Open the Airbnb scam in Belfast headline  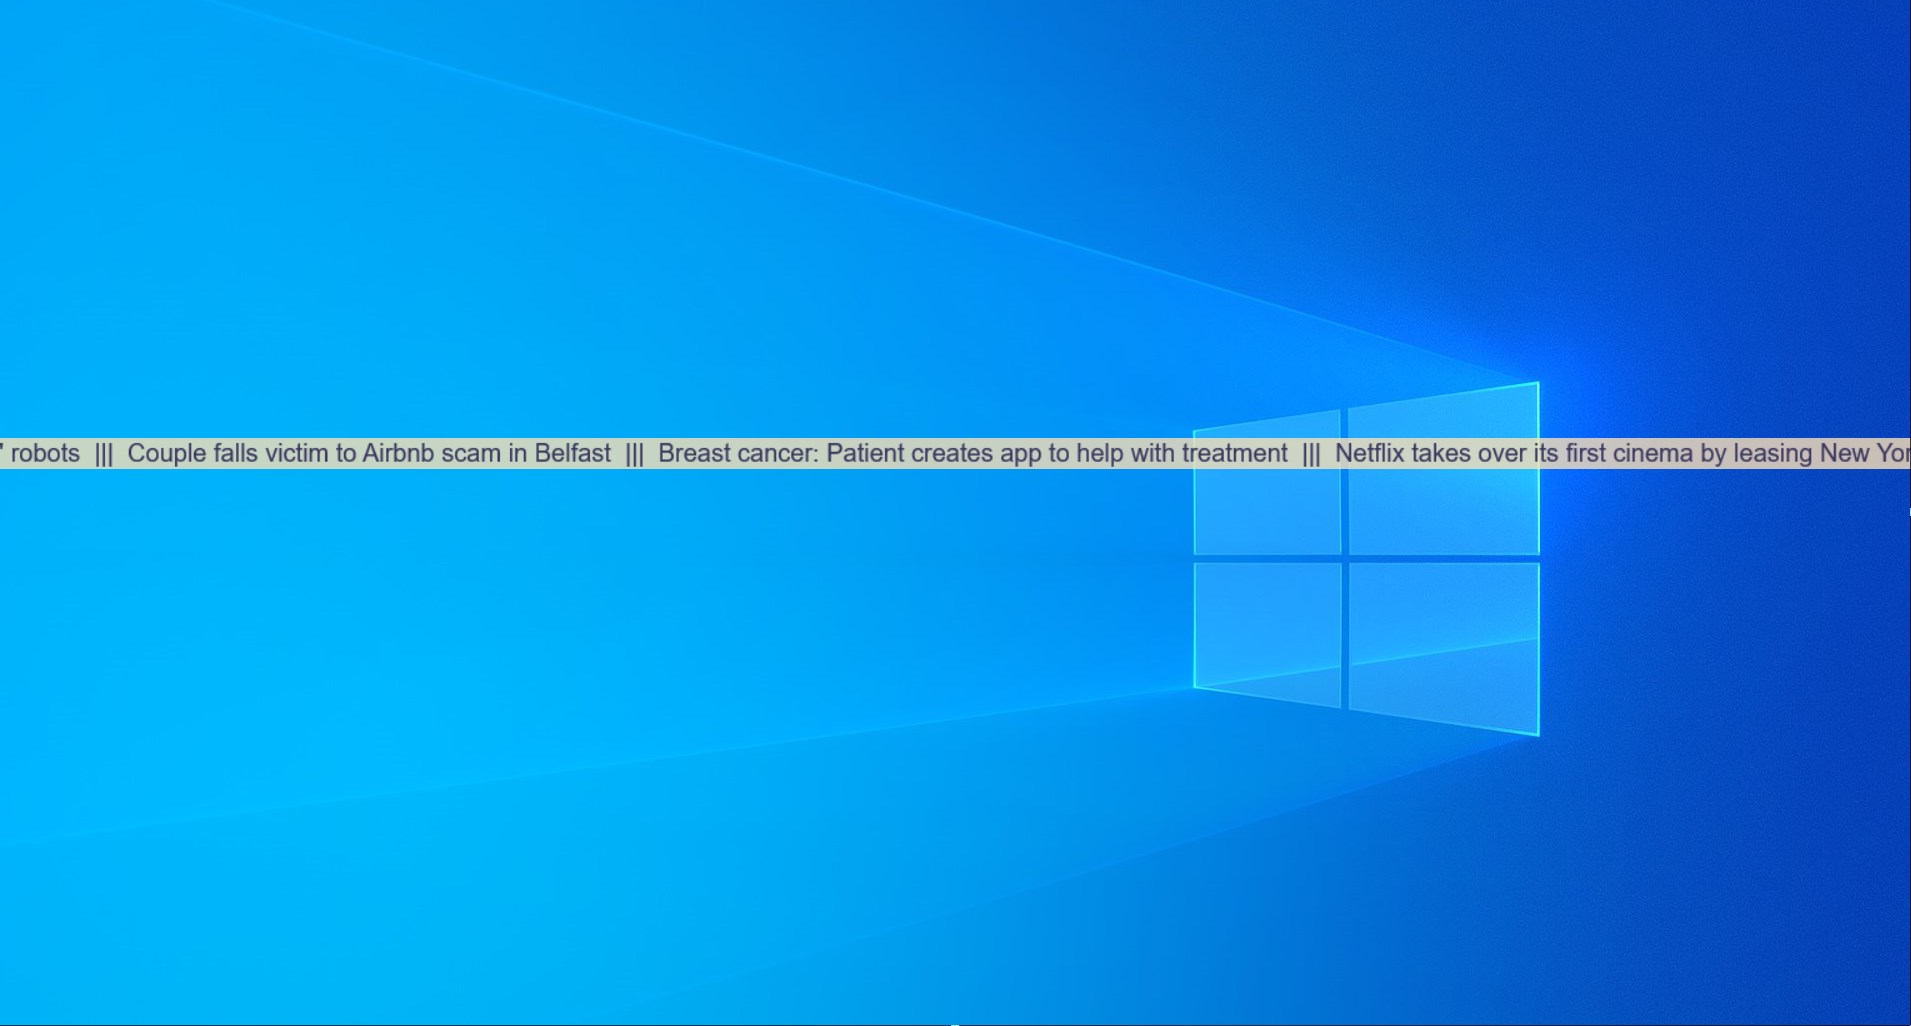(x=371, y=453)
